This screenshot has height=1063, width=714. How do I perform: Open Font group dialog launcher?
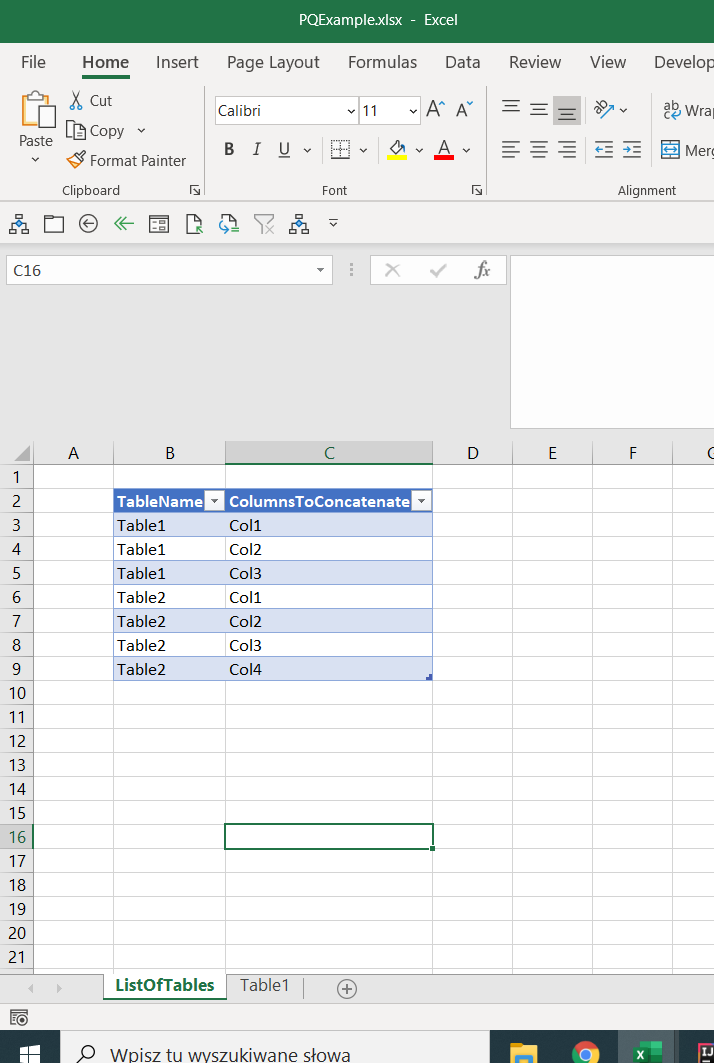[477, 190]
